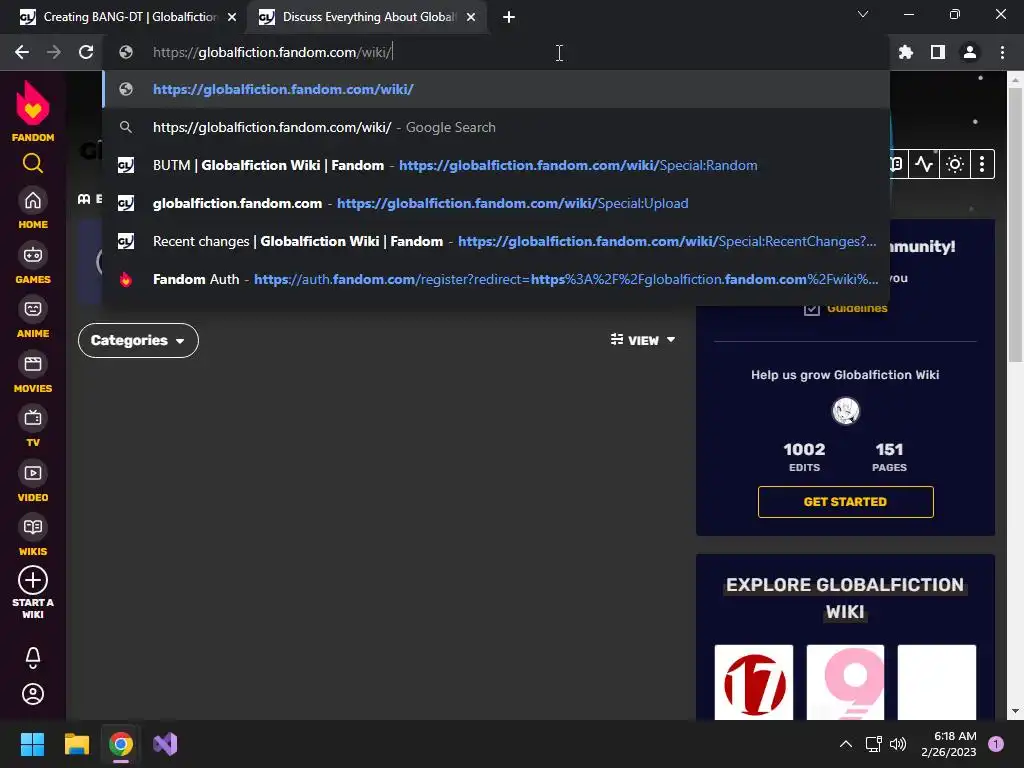Open the network status tray icon

pos(873,744)
